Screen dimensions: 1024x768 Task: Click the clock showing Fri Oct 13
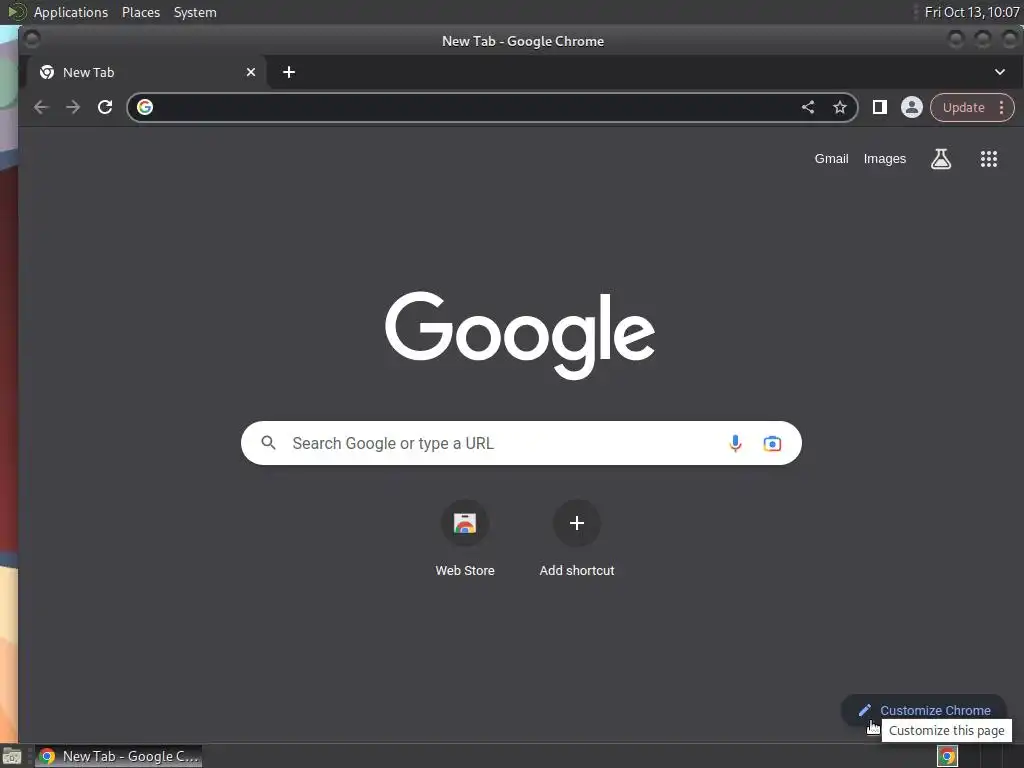point(972,12)
